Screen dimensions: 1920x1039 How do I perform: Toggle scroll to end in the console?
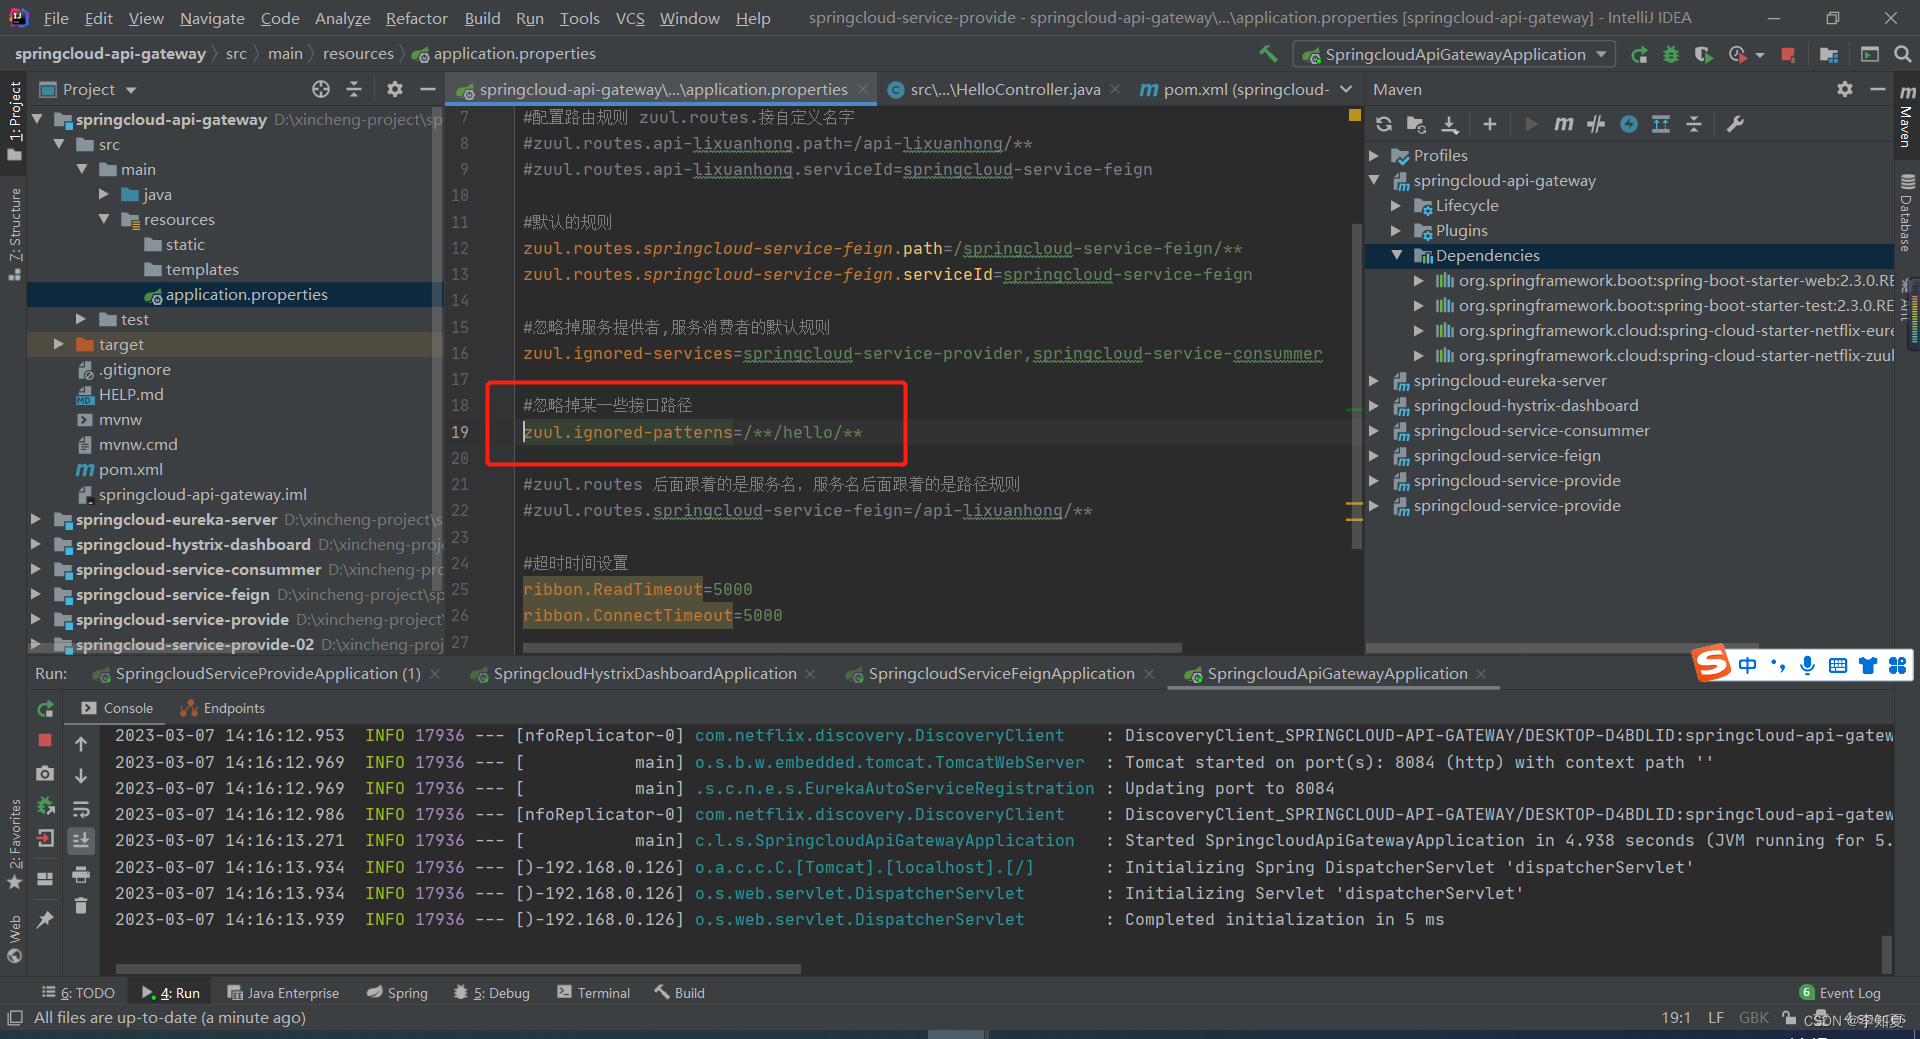click(81, 840)
